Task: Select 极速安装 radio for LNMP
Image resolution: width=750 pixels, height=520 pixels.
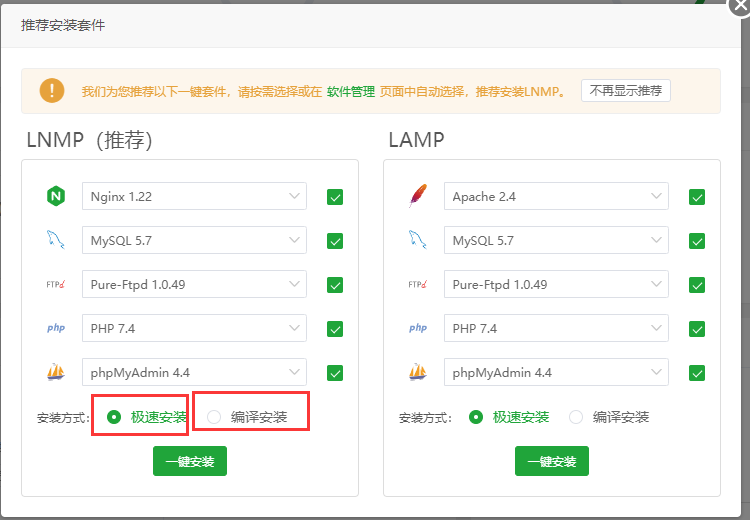Action: (x=114, y=417)
